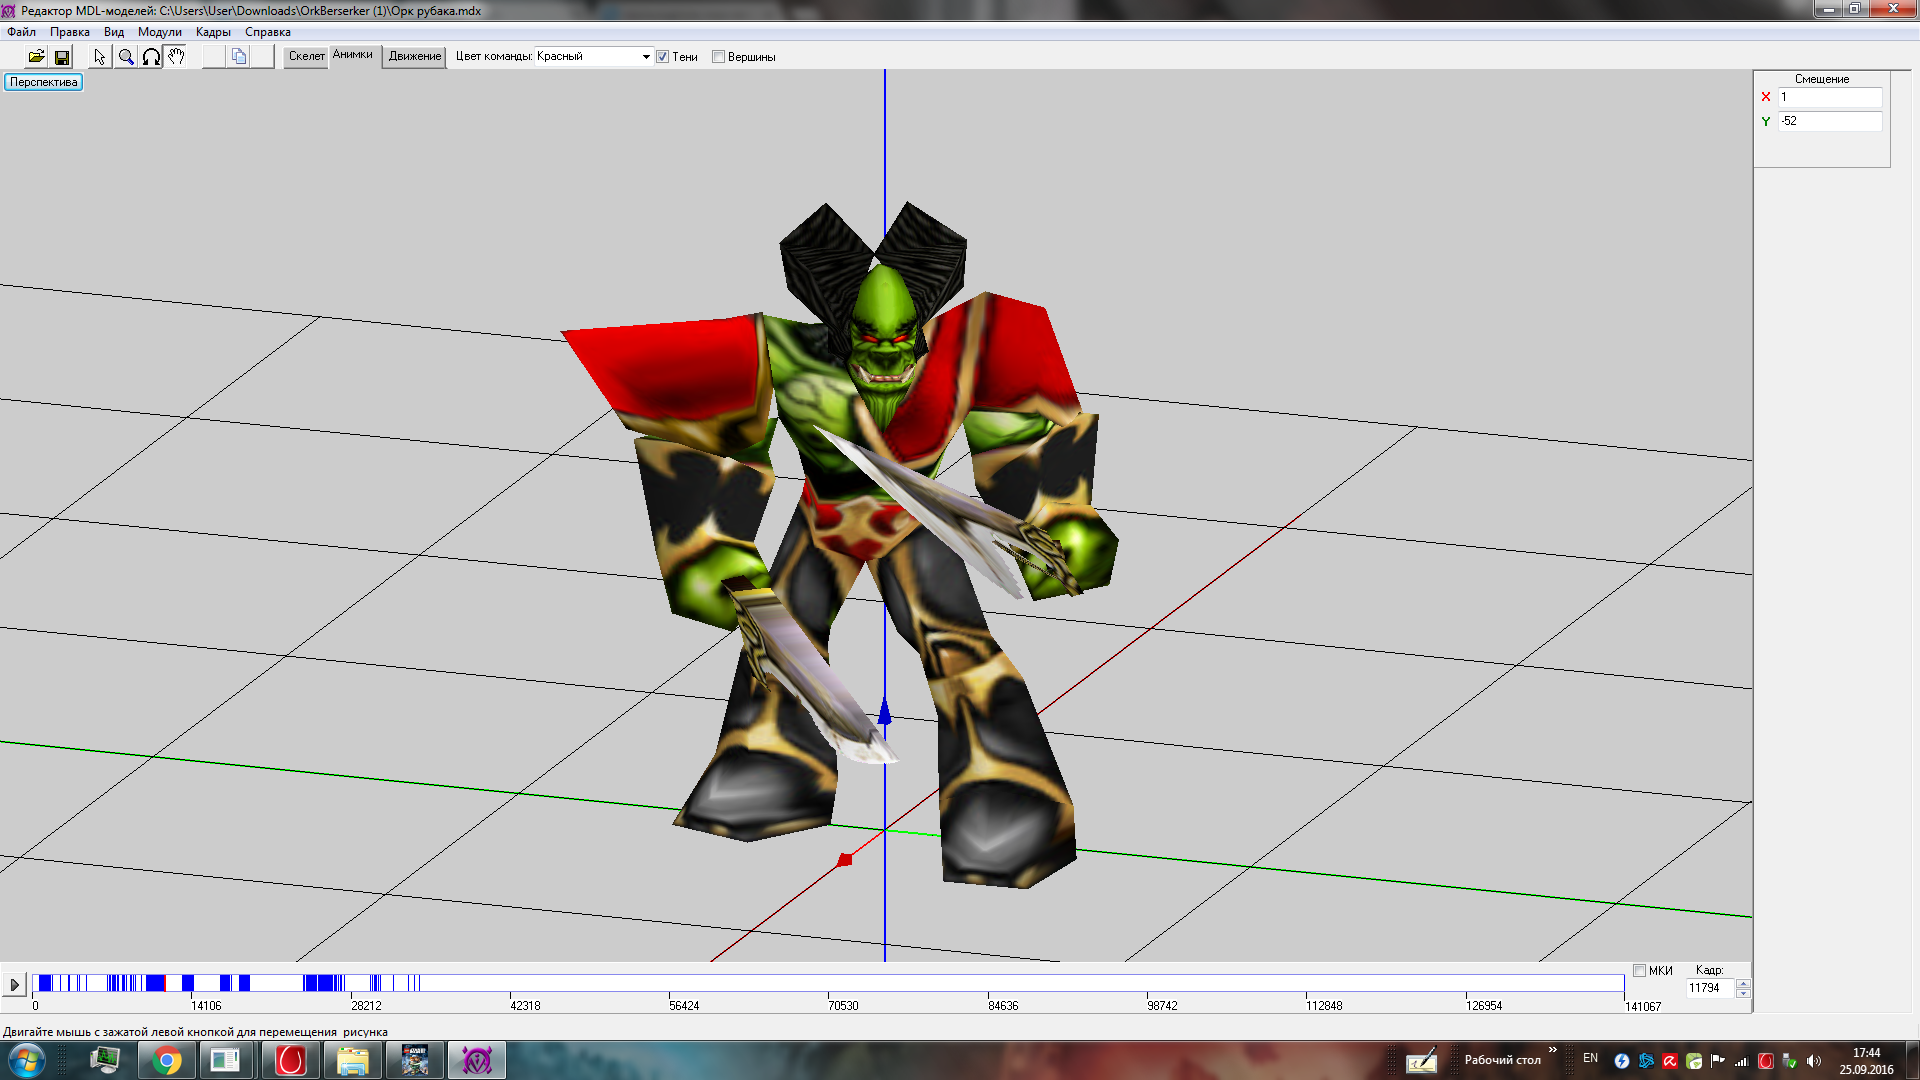Image resolution: width=1920 pixels, height=1080 pixels.
Task: Toggle the Тени shadows checkbox
Action: click(x=662, y=57)
